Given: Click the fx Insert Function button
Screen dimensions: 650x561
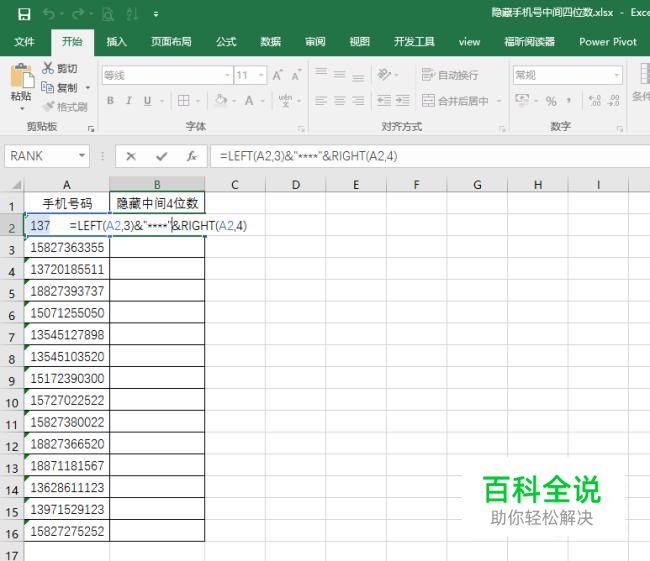Looking at the screenshot, I should (x=192, y=156).
